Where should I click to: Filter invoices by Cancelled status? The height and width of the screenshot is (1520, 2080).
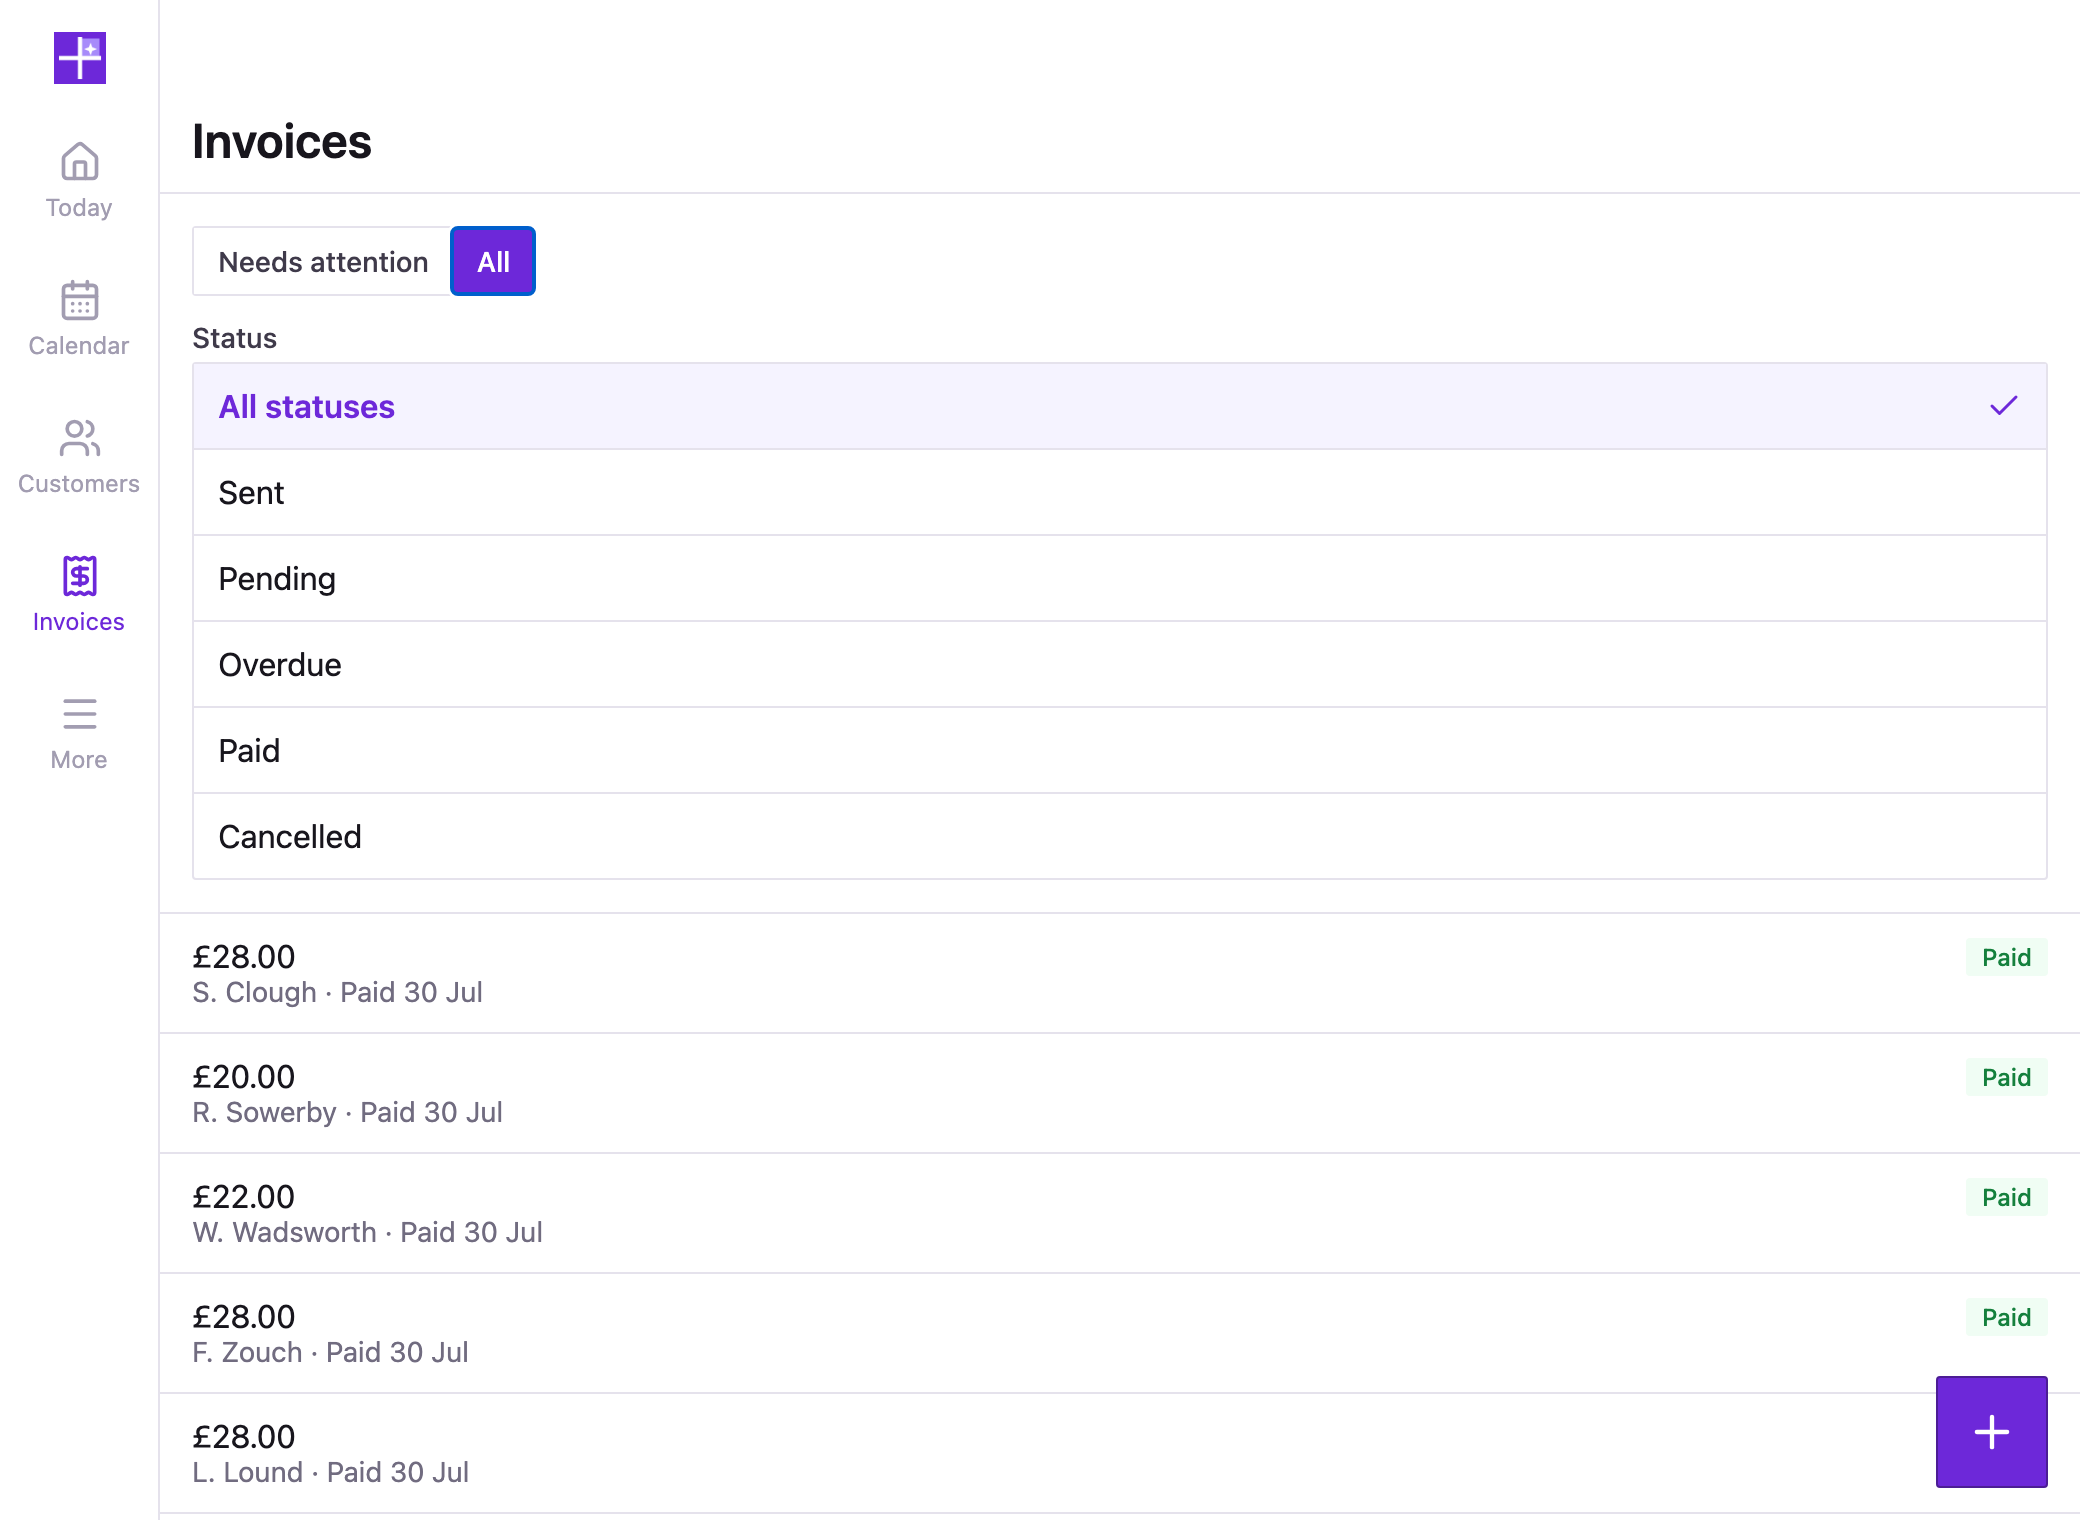[1119, 836]
